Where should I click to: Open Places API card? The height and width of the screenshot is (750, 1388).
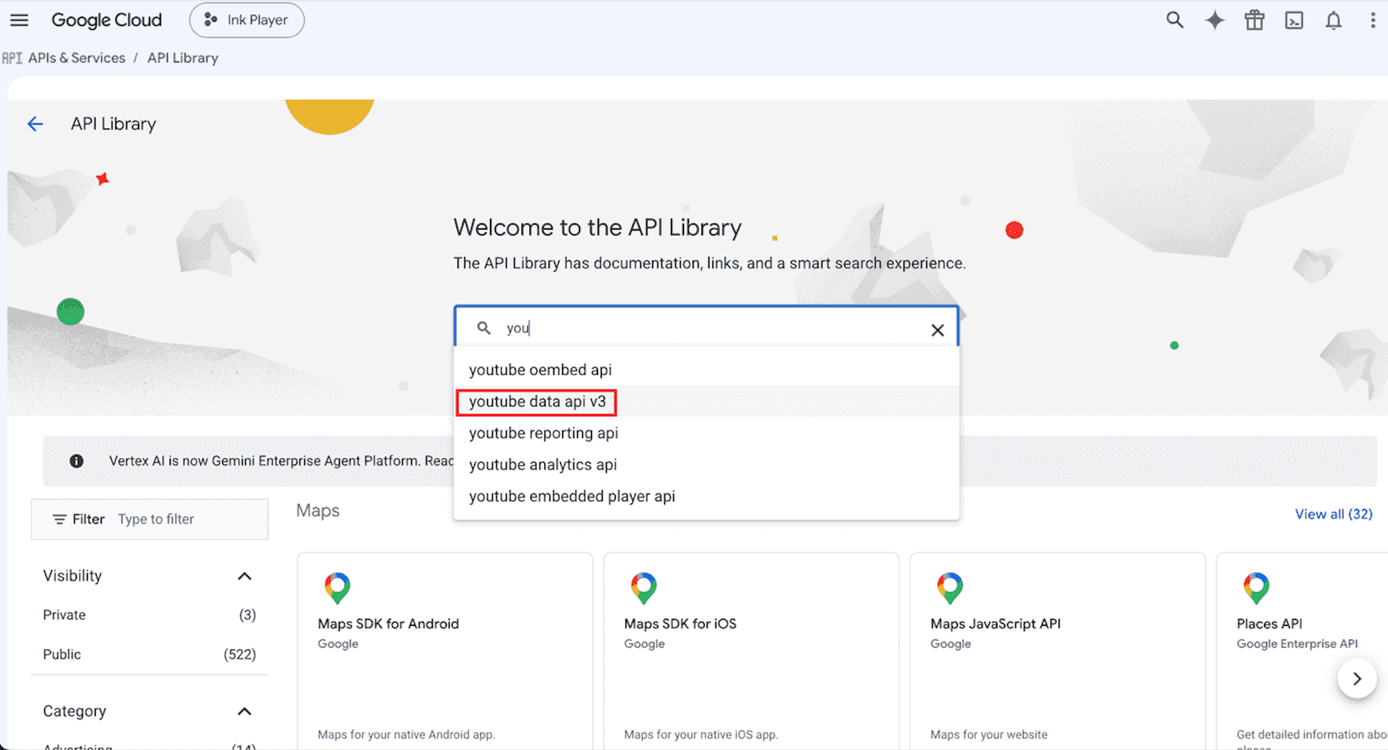point(1302,651)
